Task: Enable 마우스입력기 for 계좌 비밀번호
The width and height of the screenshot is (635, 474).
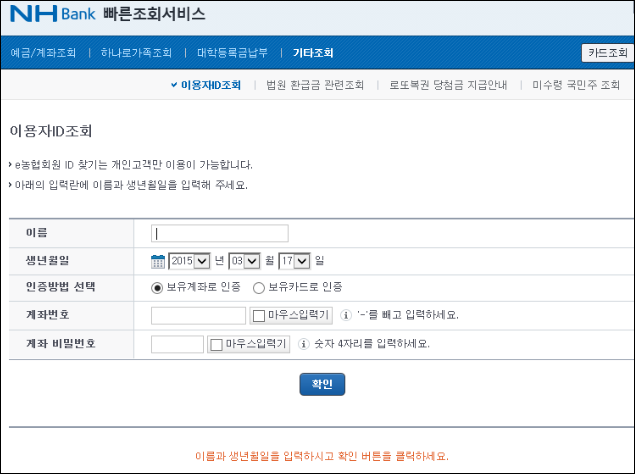Action: point(217,344)
